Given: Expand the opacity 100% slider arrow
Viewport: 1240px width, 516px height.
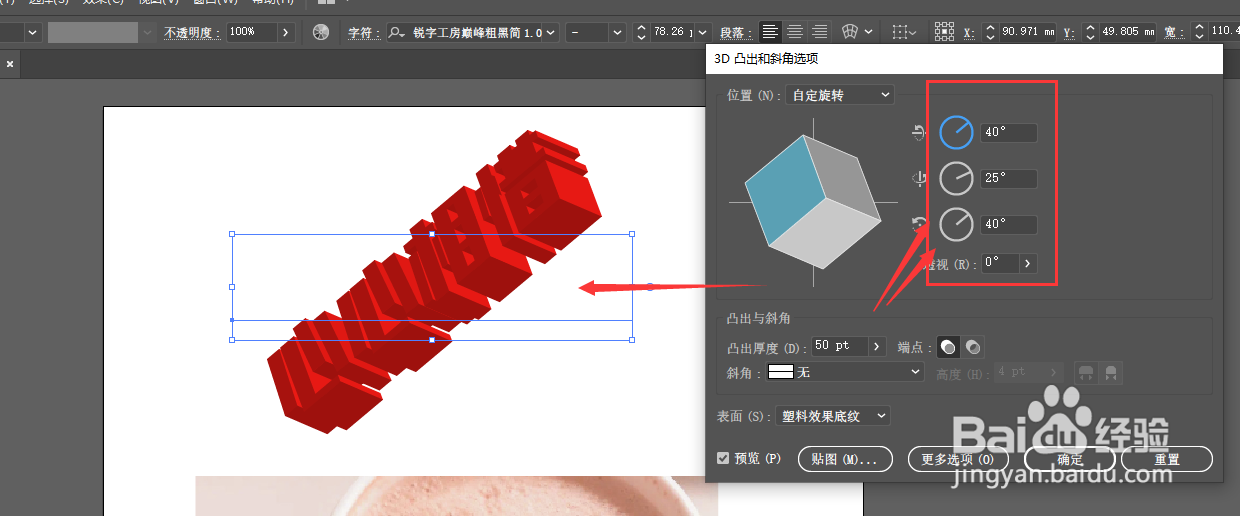Looking at the screenshot, I should point(285,32).
